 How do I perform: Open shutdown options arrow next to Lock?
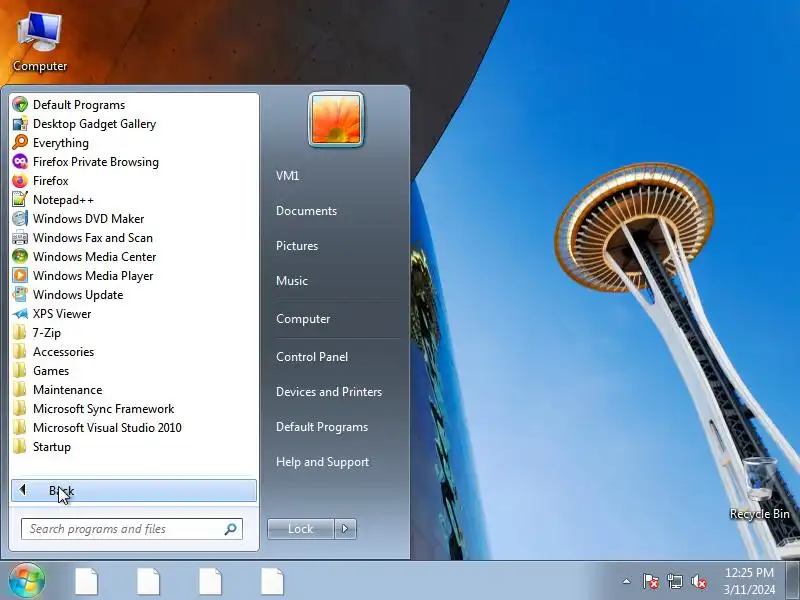345,529
